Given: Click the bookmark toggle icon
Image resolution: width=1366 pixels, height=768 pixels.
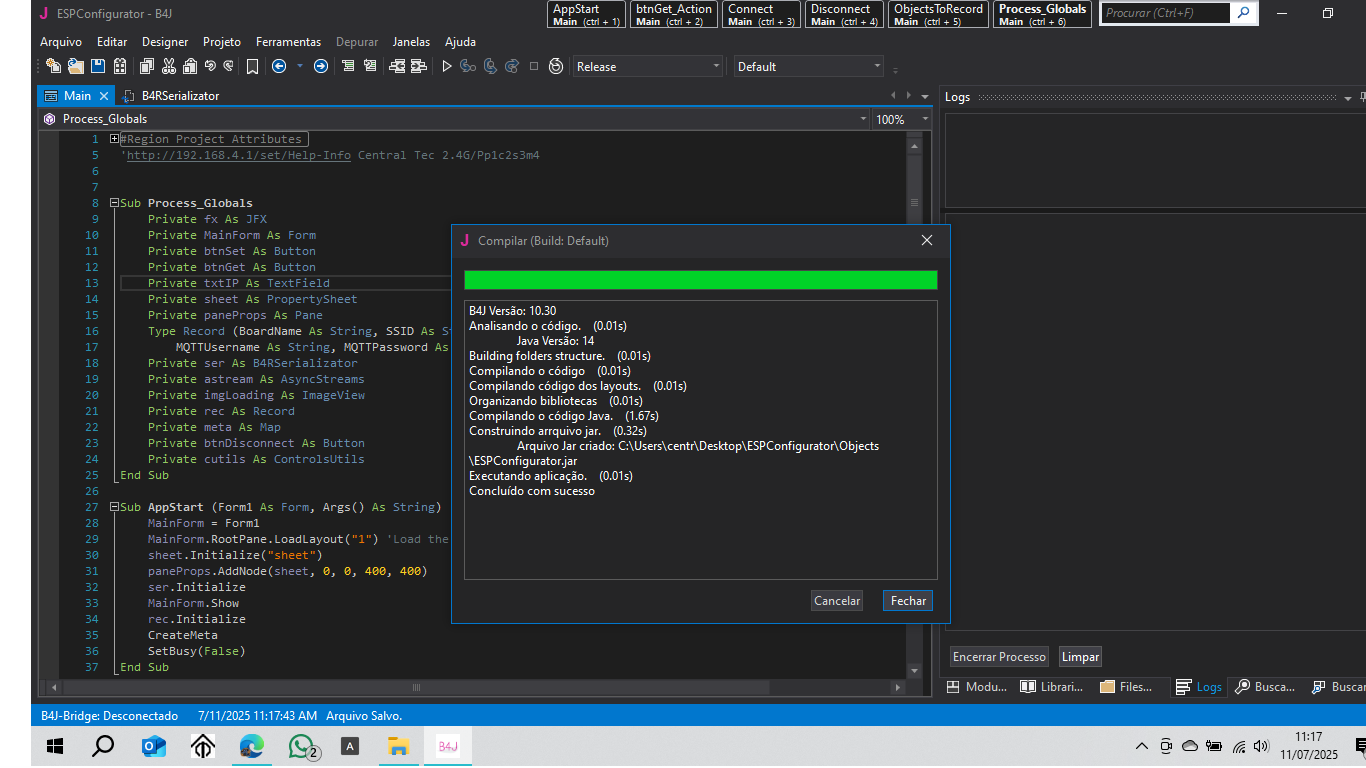Looking at the screenshot, I should [x=252, y=66].
